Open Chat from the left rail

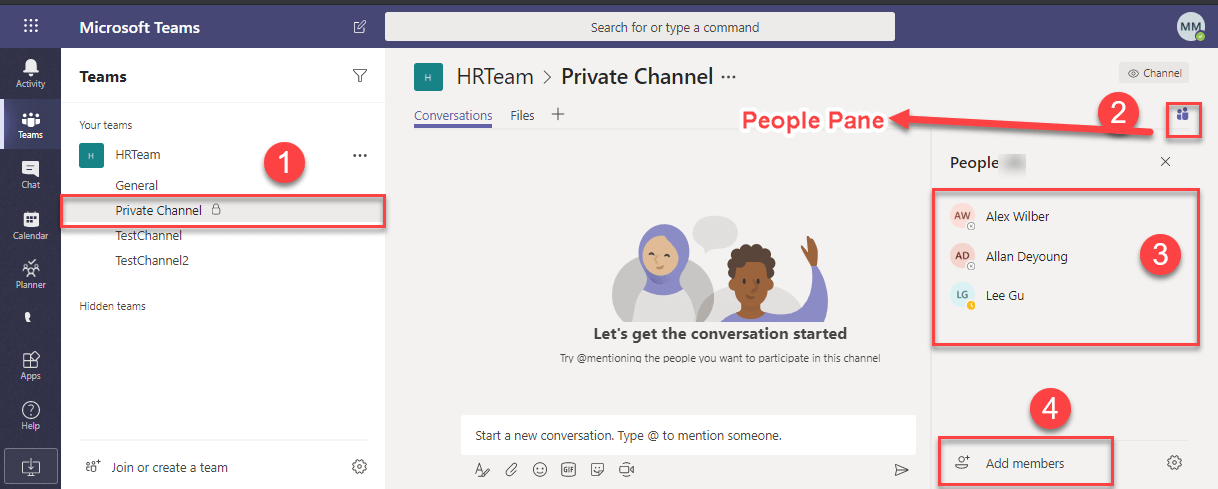click(30, 174)
